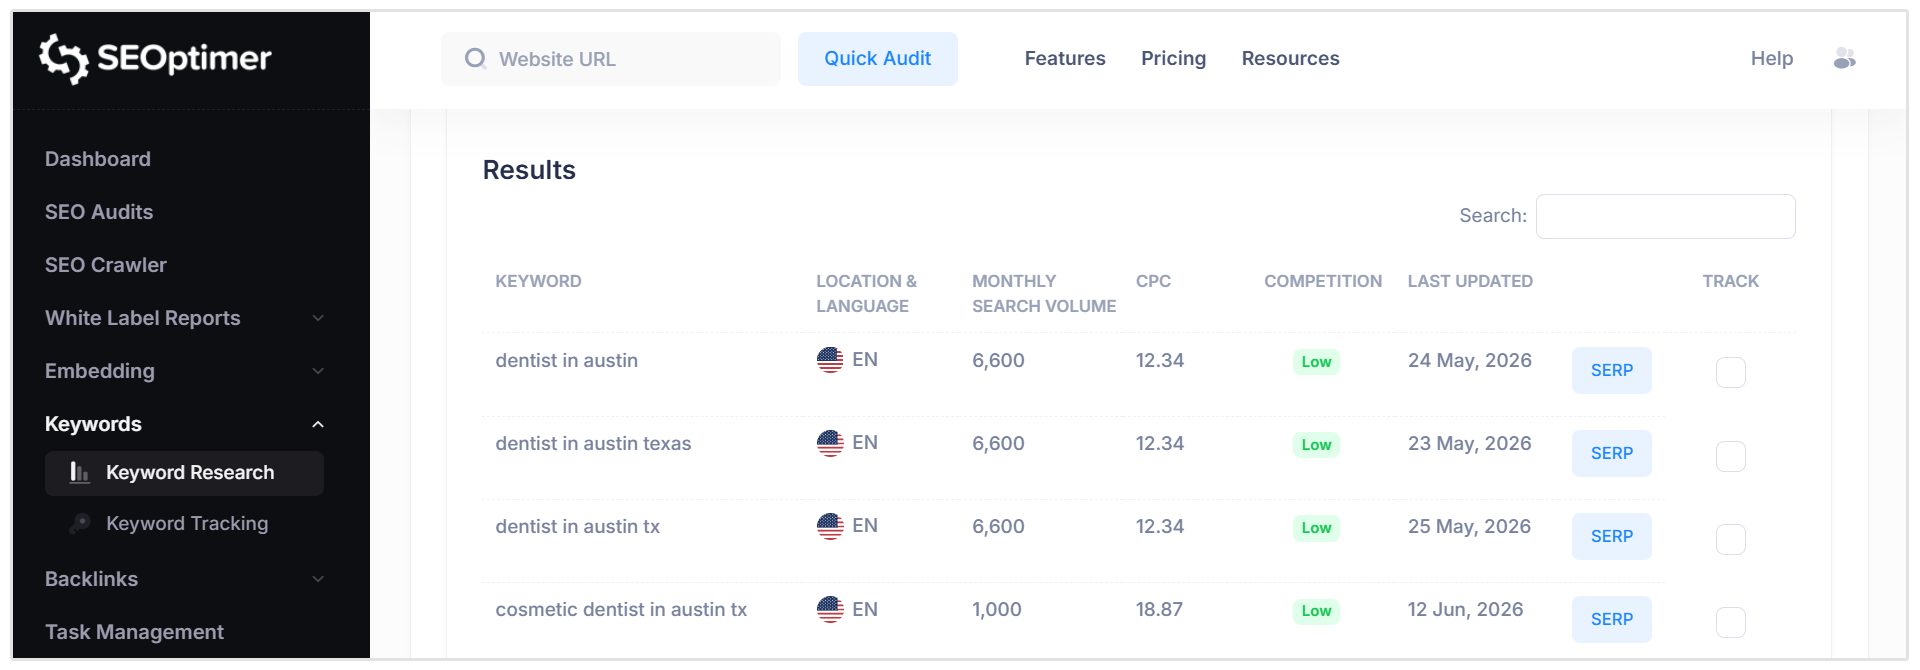Open the Features link
Image resolution: width=1920 pixels, height=670 pixels.
[1065, 58]
